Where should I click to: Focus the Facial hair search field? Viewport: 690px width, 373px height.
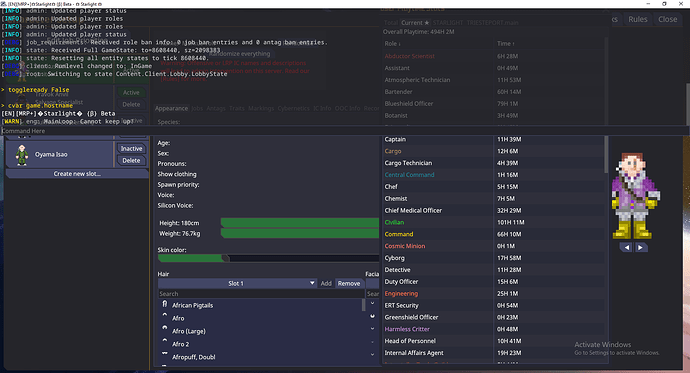tap(373, 294)
